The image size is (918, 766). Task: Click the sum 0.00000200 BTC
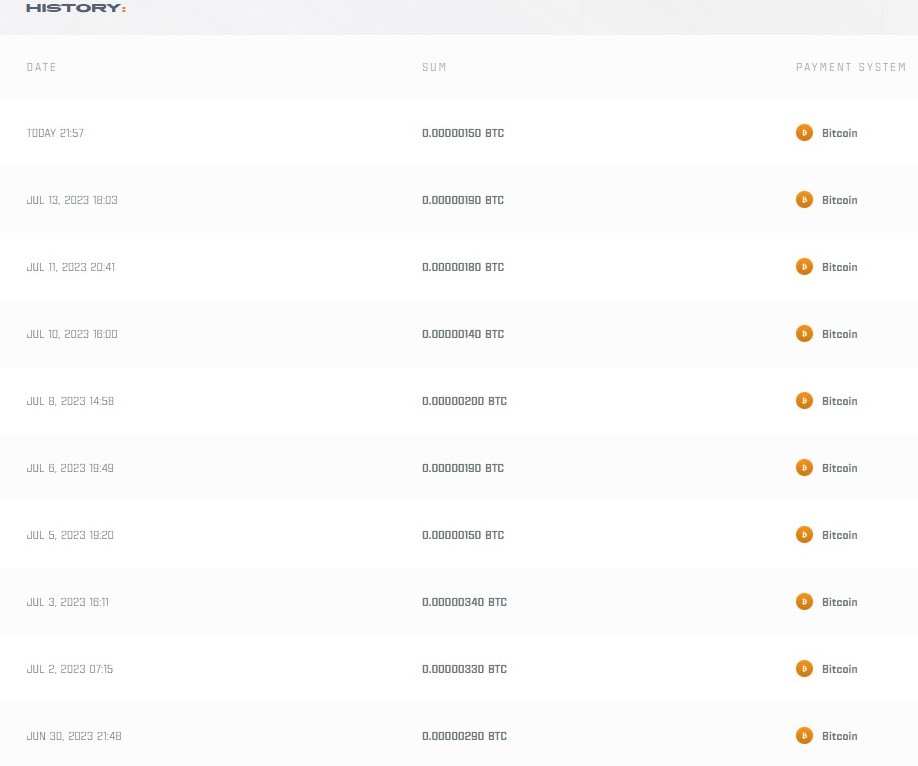[465, 401]
